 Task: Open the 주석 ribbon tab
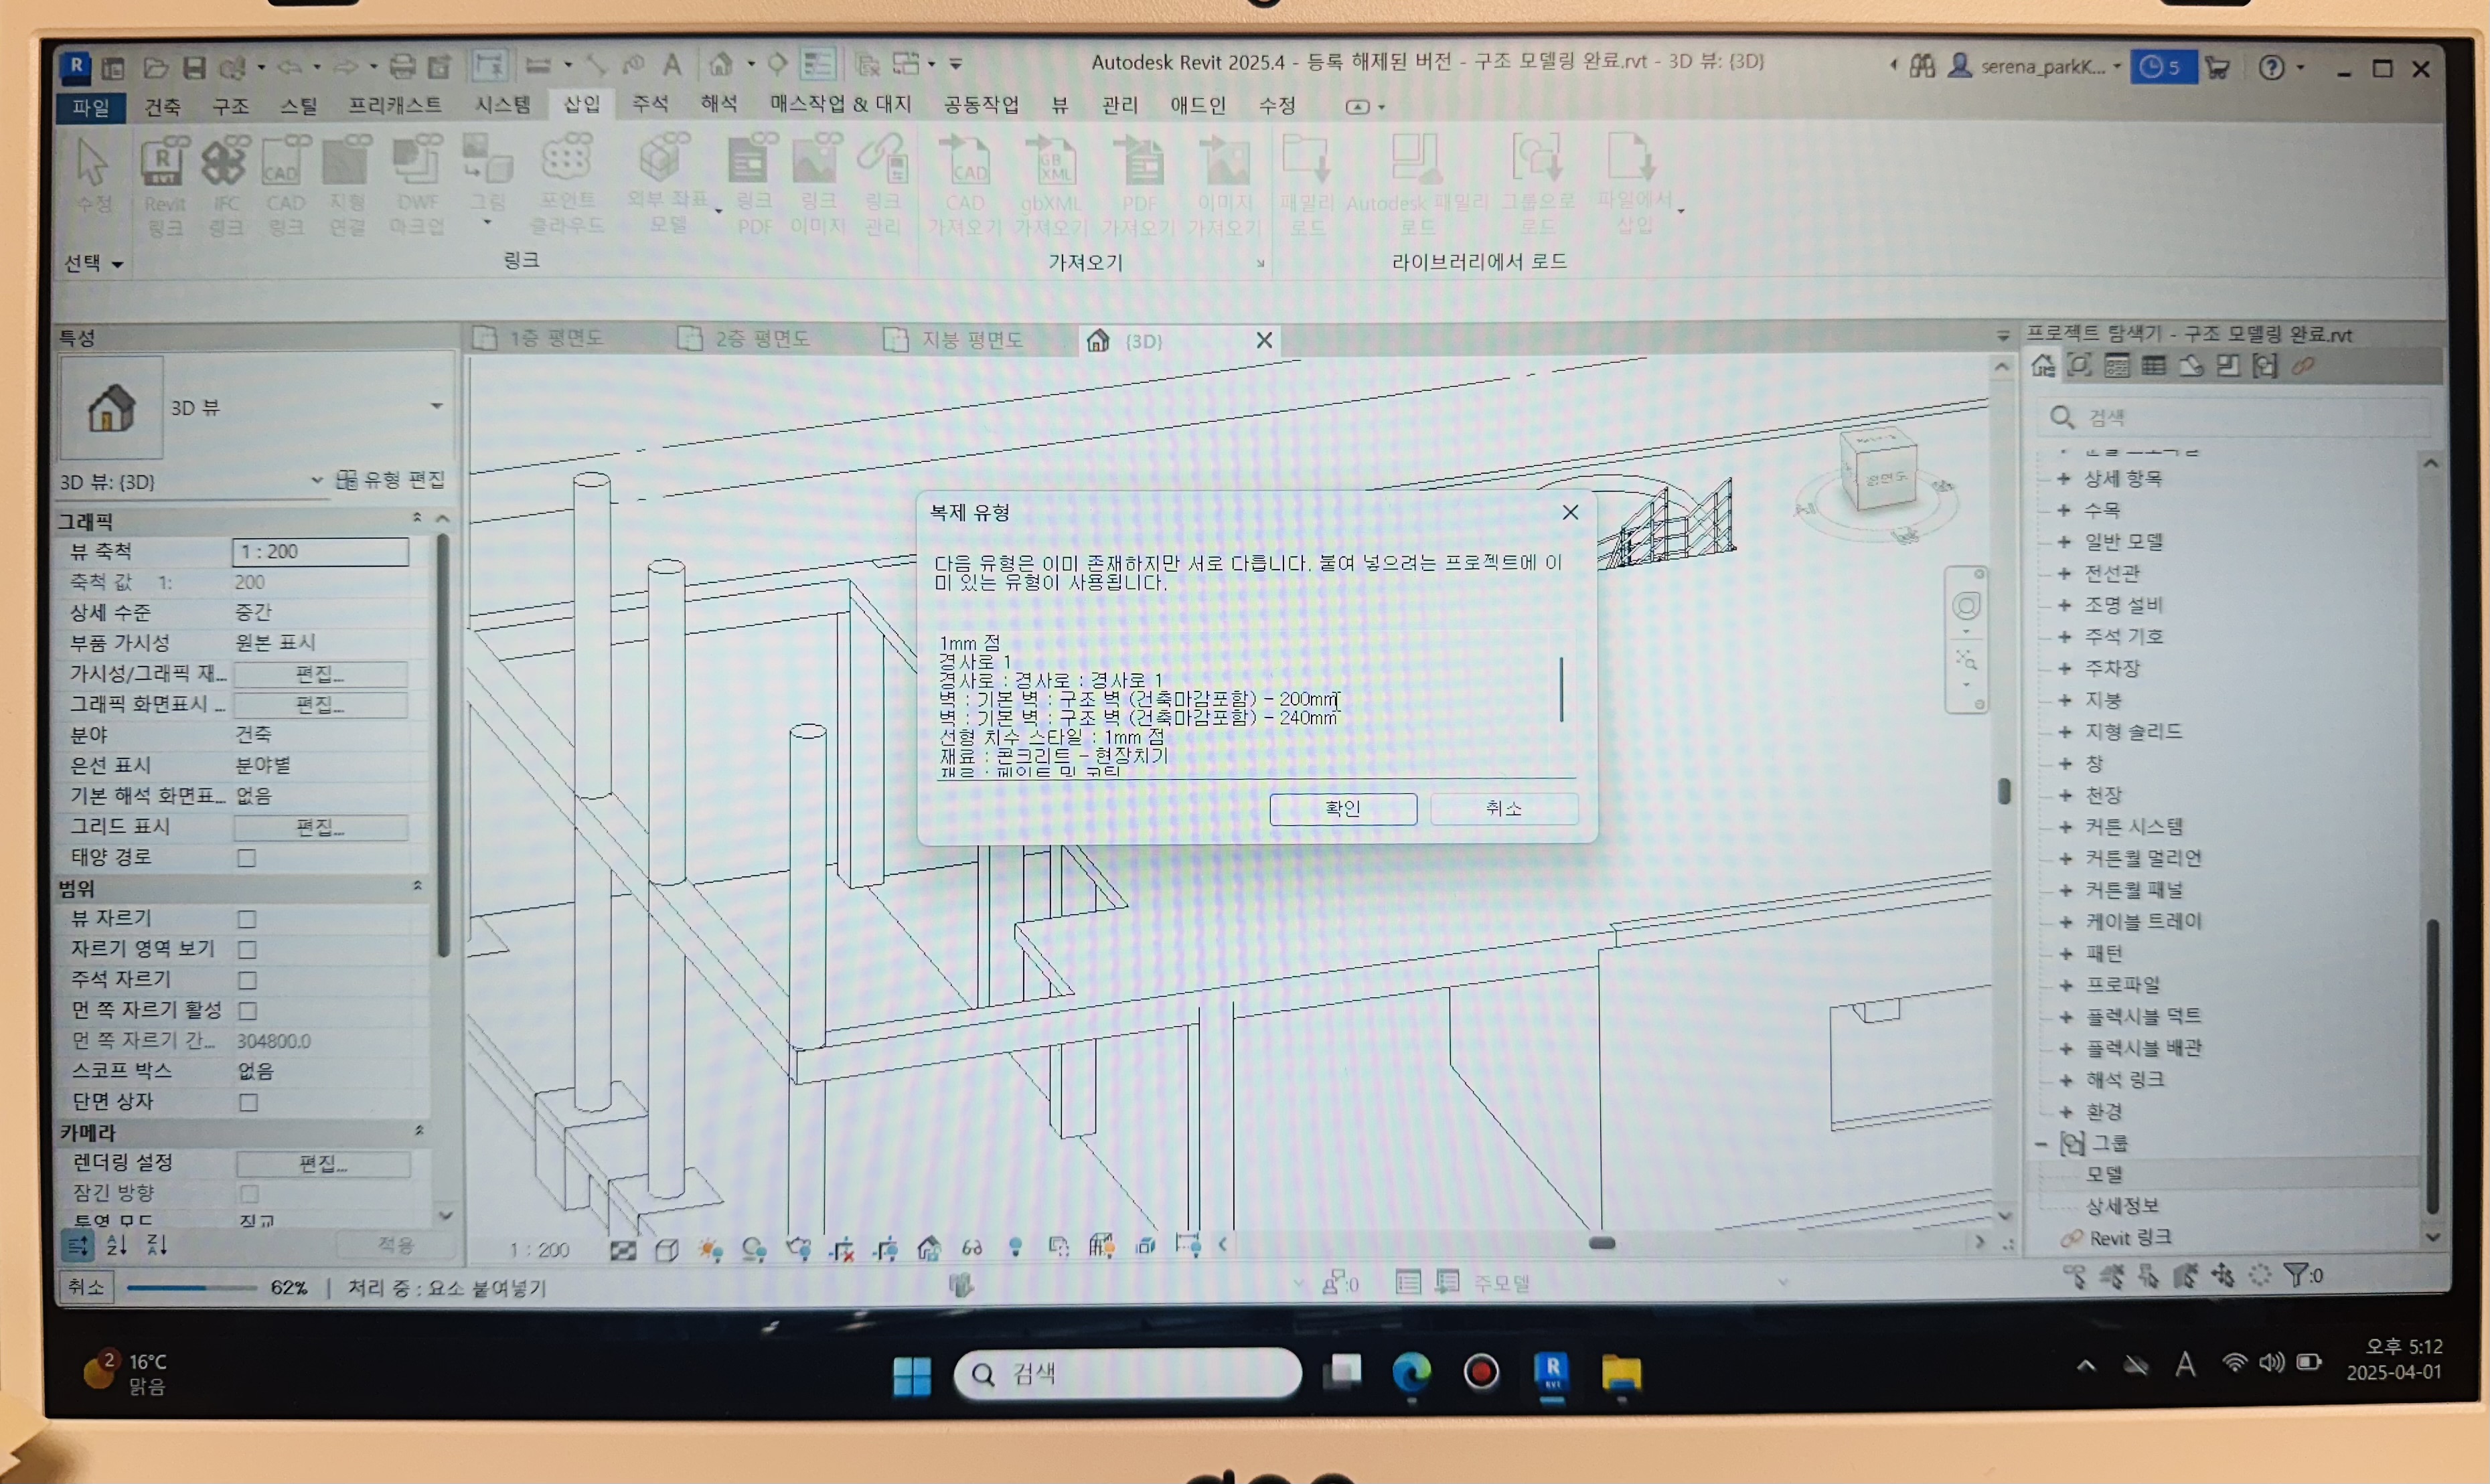pyautogui.click(x=650, y=104)
